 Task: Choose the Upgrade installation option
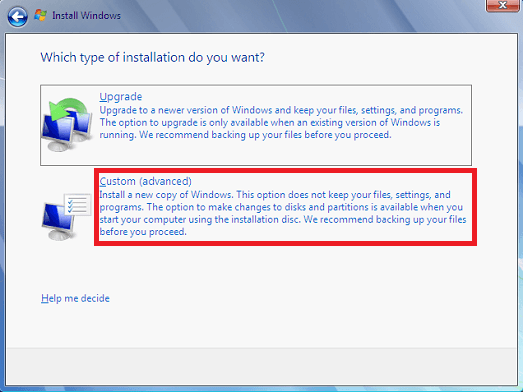point(256,125)
